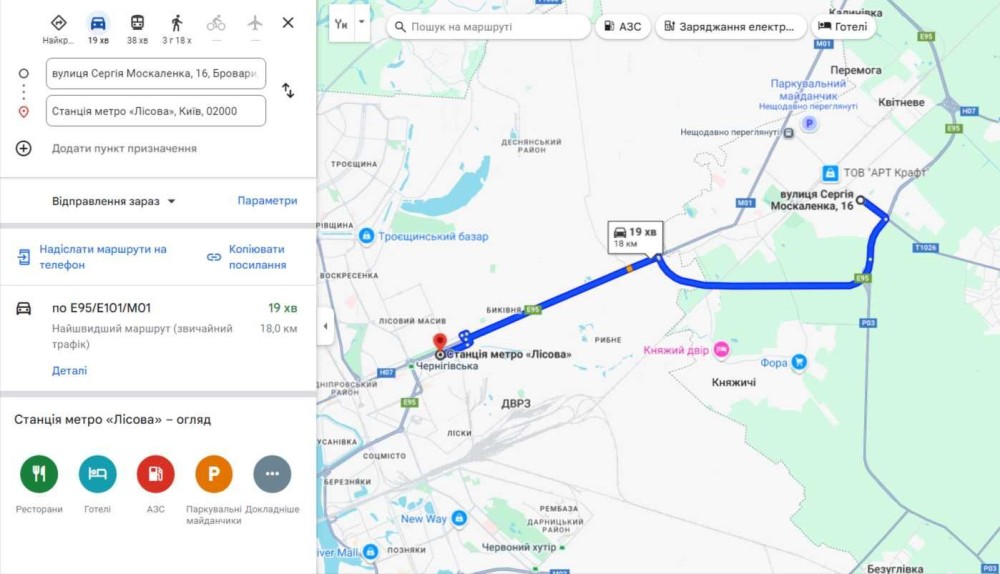Click the Пошук на маршруті search box
This screenshot has height=574, width=1000.
pyautogui.click(x=489, y=27)
